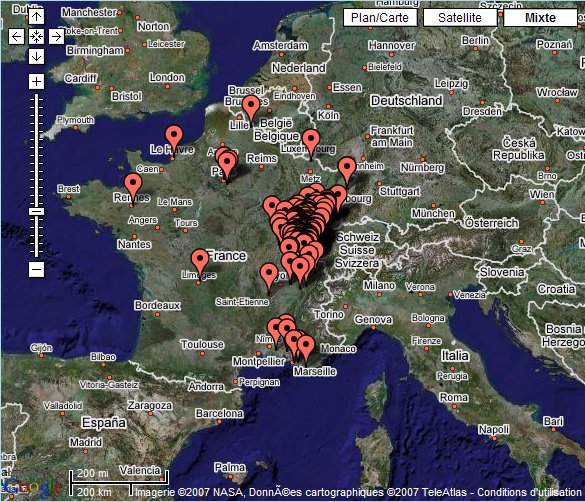Click the Nantes city label

(134, 244)
